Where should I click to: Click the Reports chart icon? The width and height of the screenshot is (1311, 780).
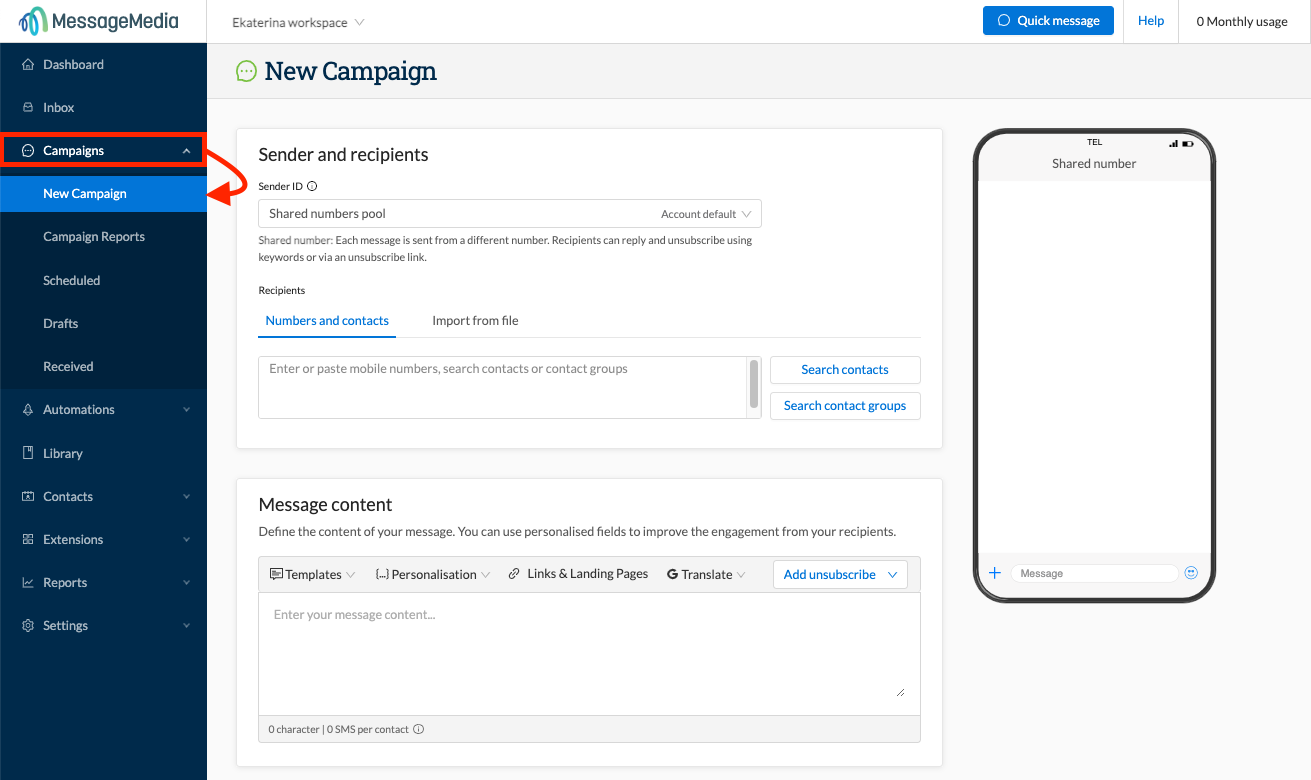point(28,583)
